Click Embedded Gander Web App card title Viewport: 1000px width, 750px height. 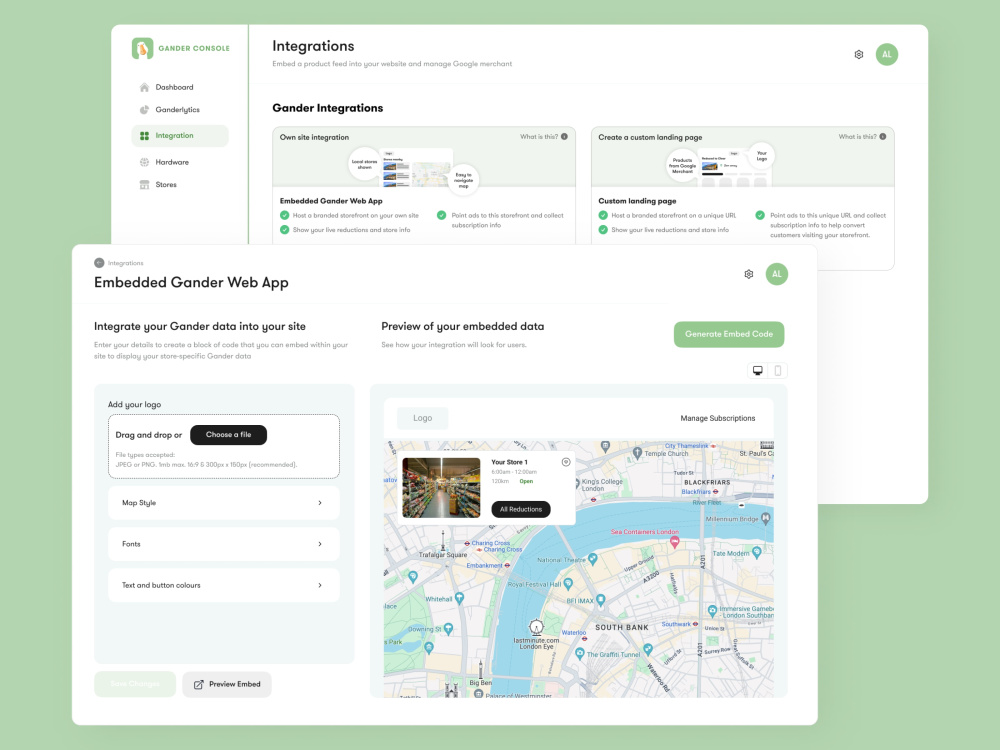click(x=331, y=201)
